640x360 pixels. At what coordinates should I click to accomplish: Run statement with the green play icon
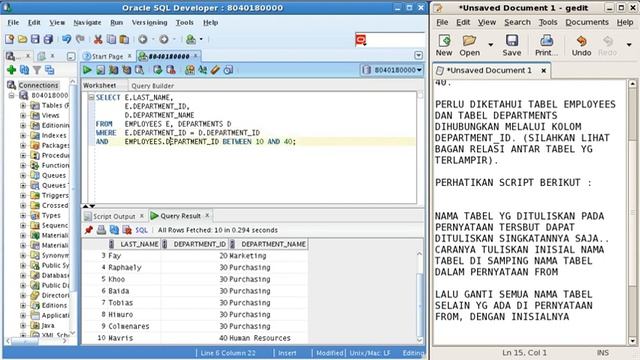87,70
